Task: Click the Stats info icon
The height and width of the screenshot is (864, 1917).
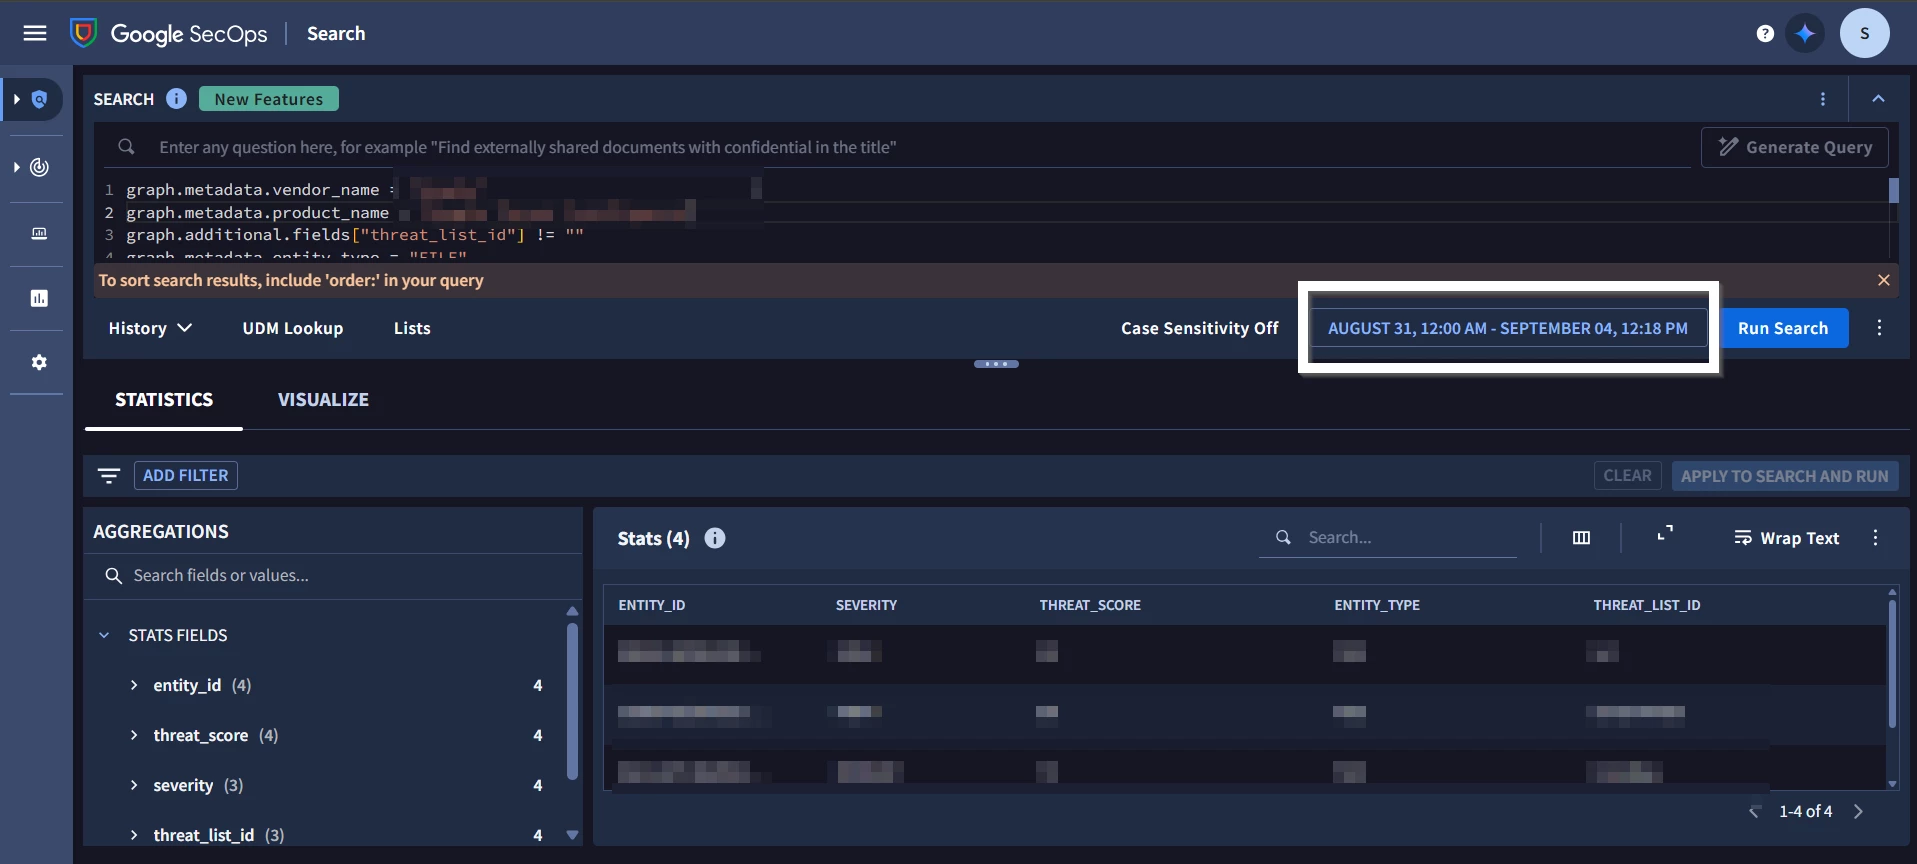Action: [x=714, y=538]
